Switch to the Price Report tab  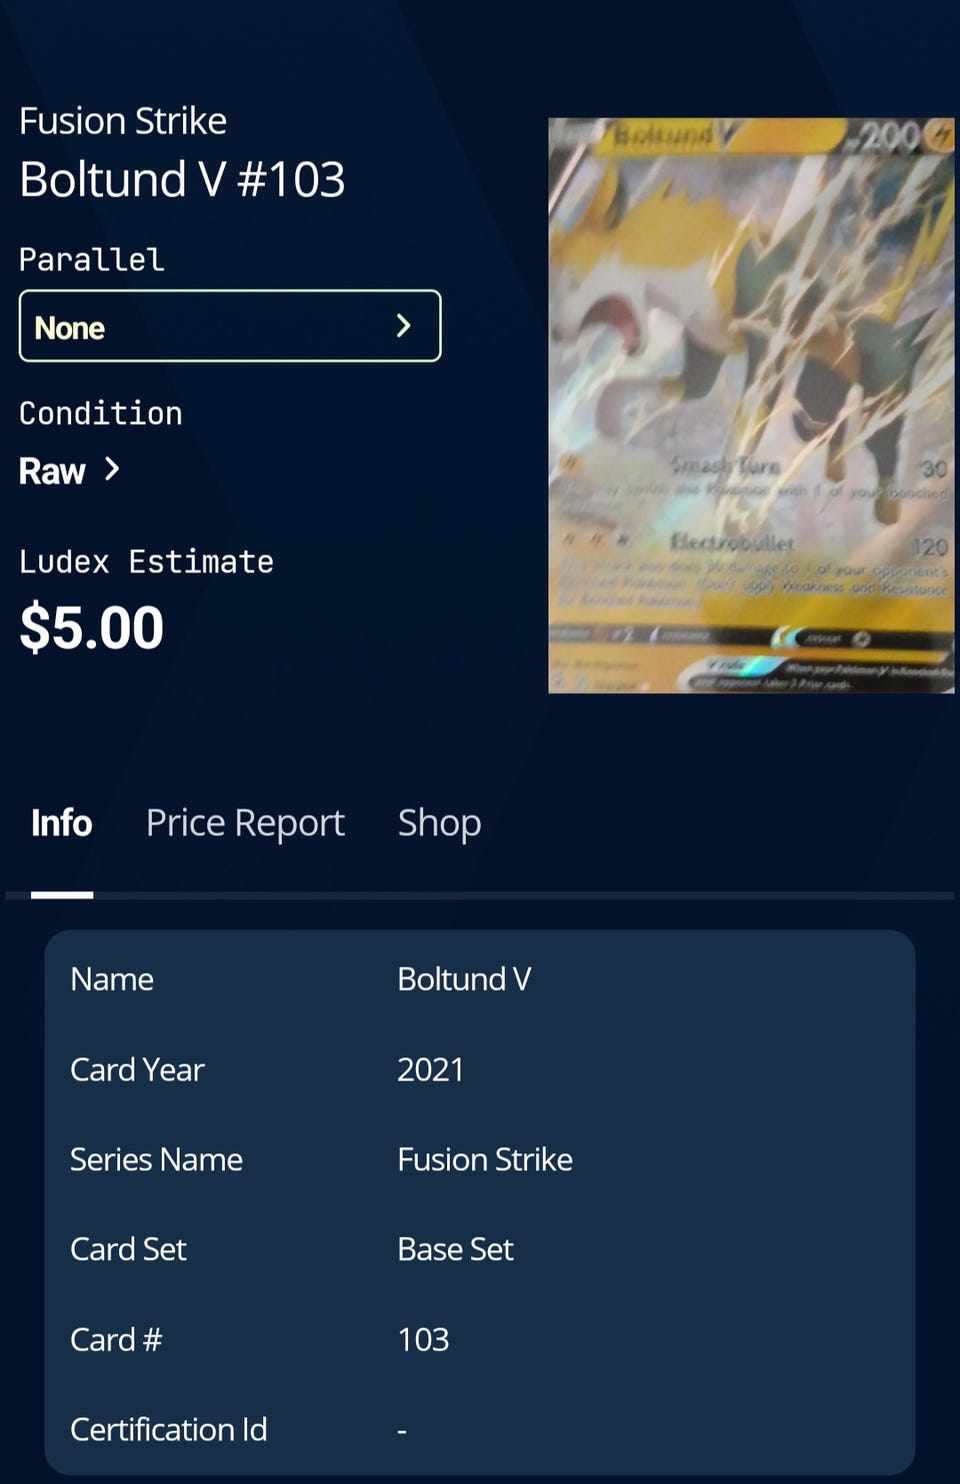click(245, 823)
